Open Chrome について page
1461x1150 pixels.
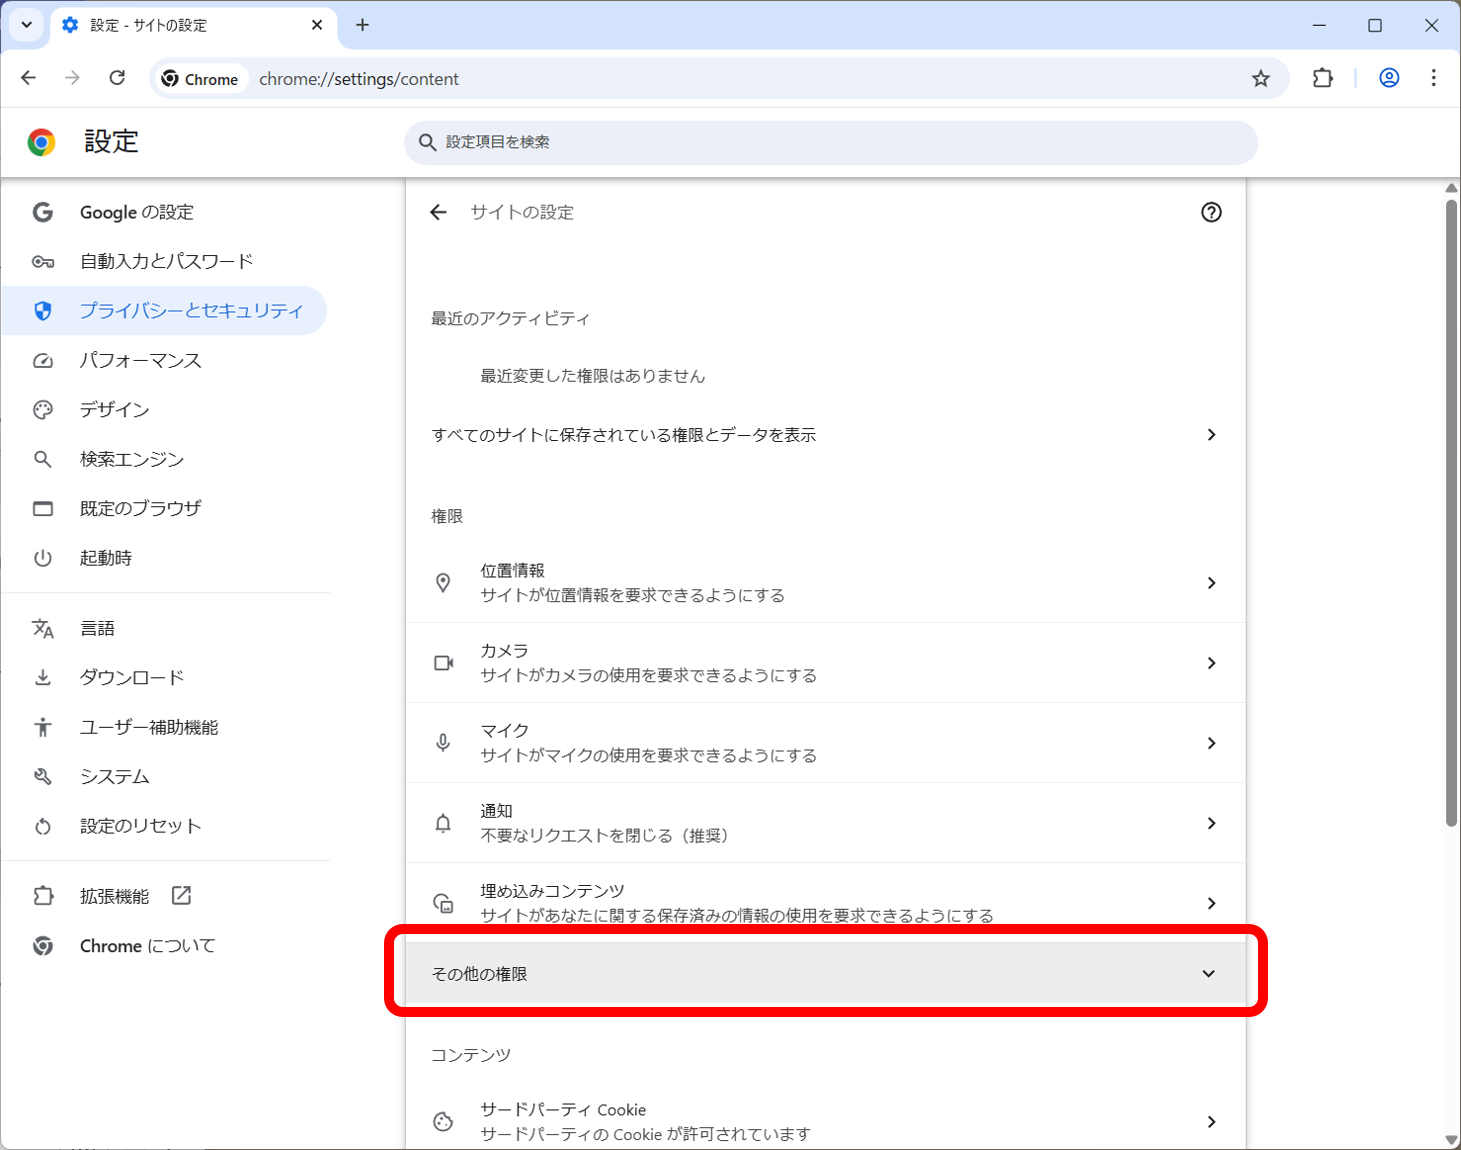tap(165, 946)
